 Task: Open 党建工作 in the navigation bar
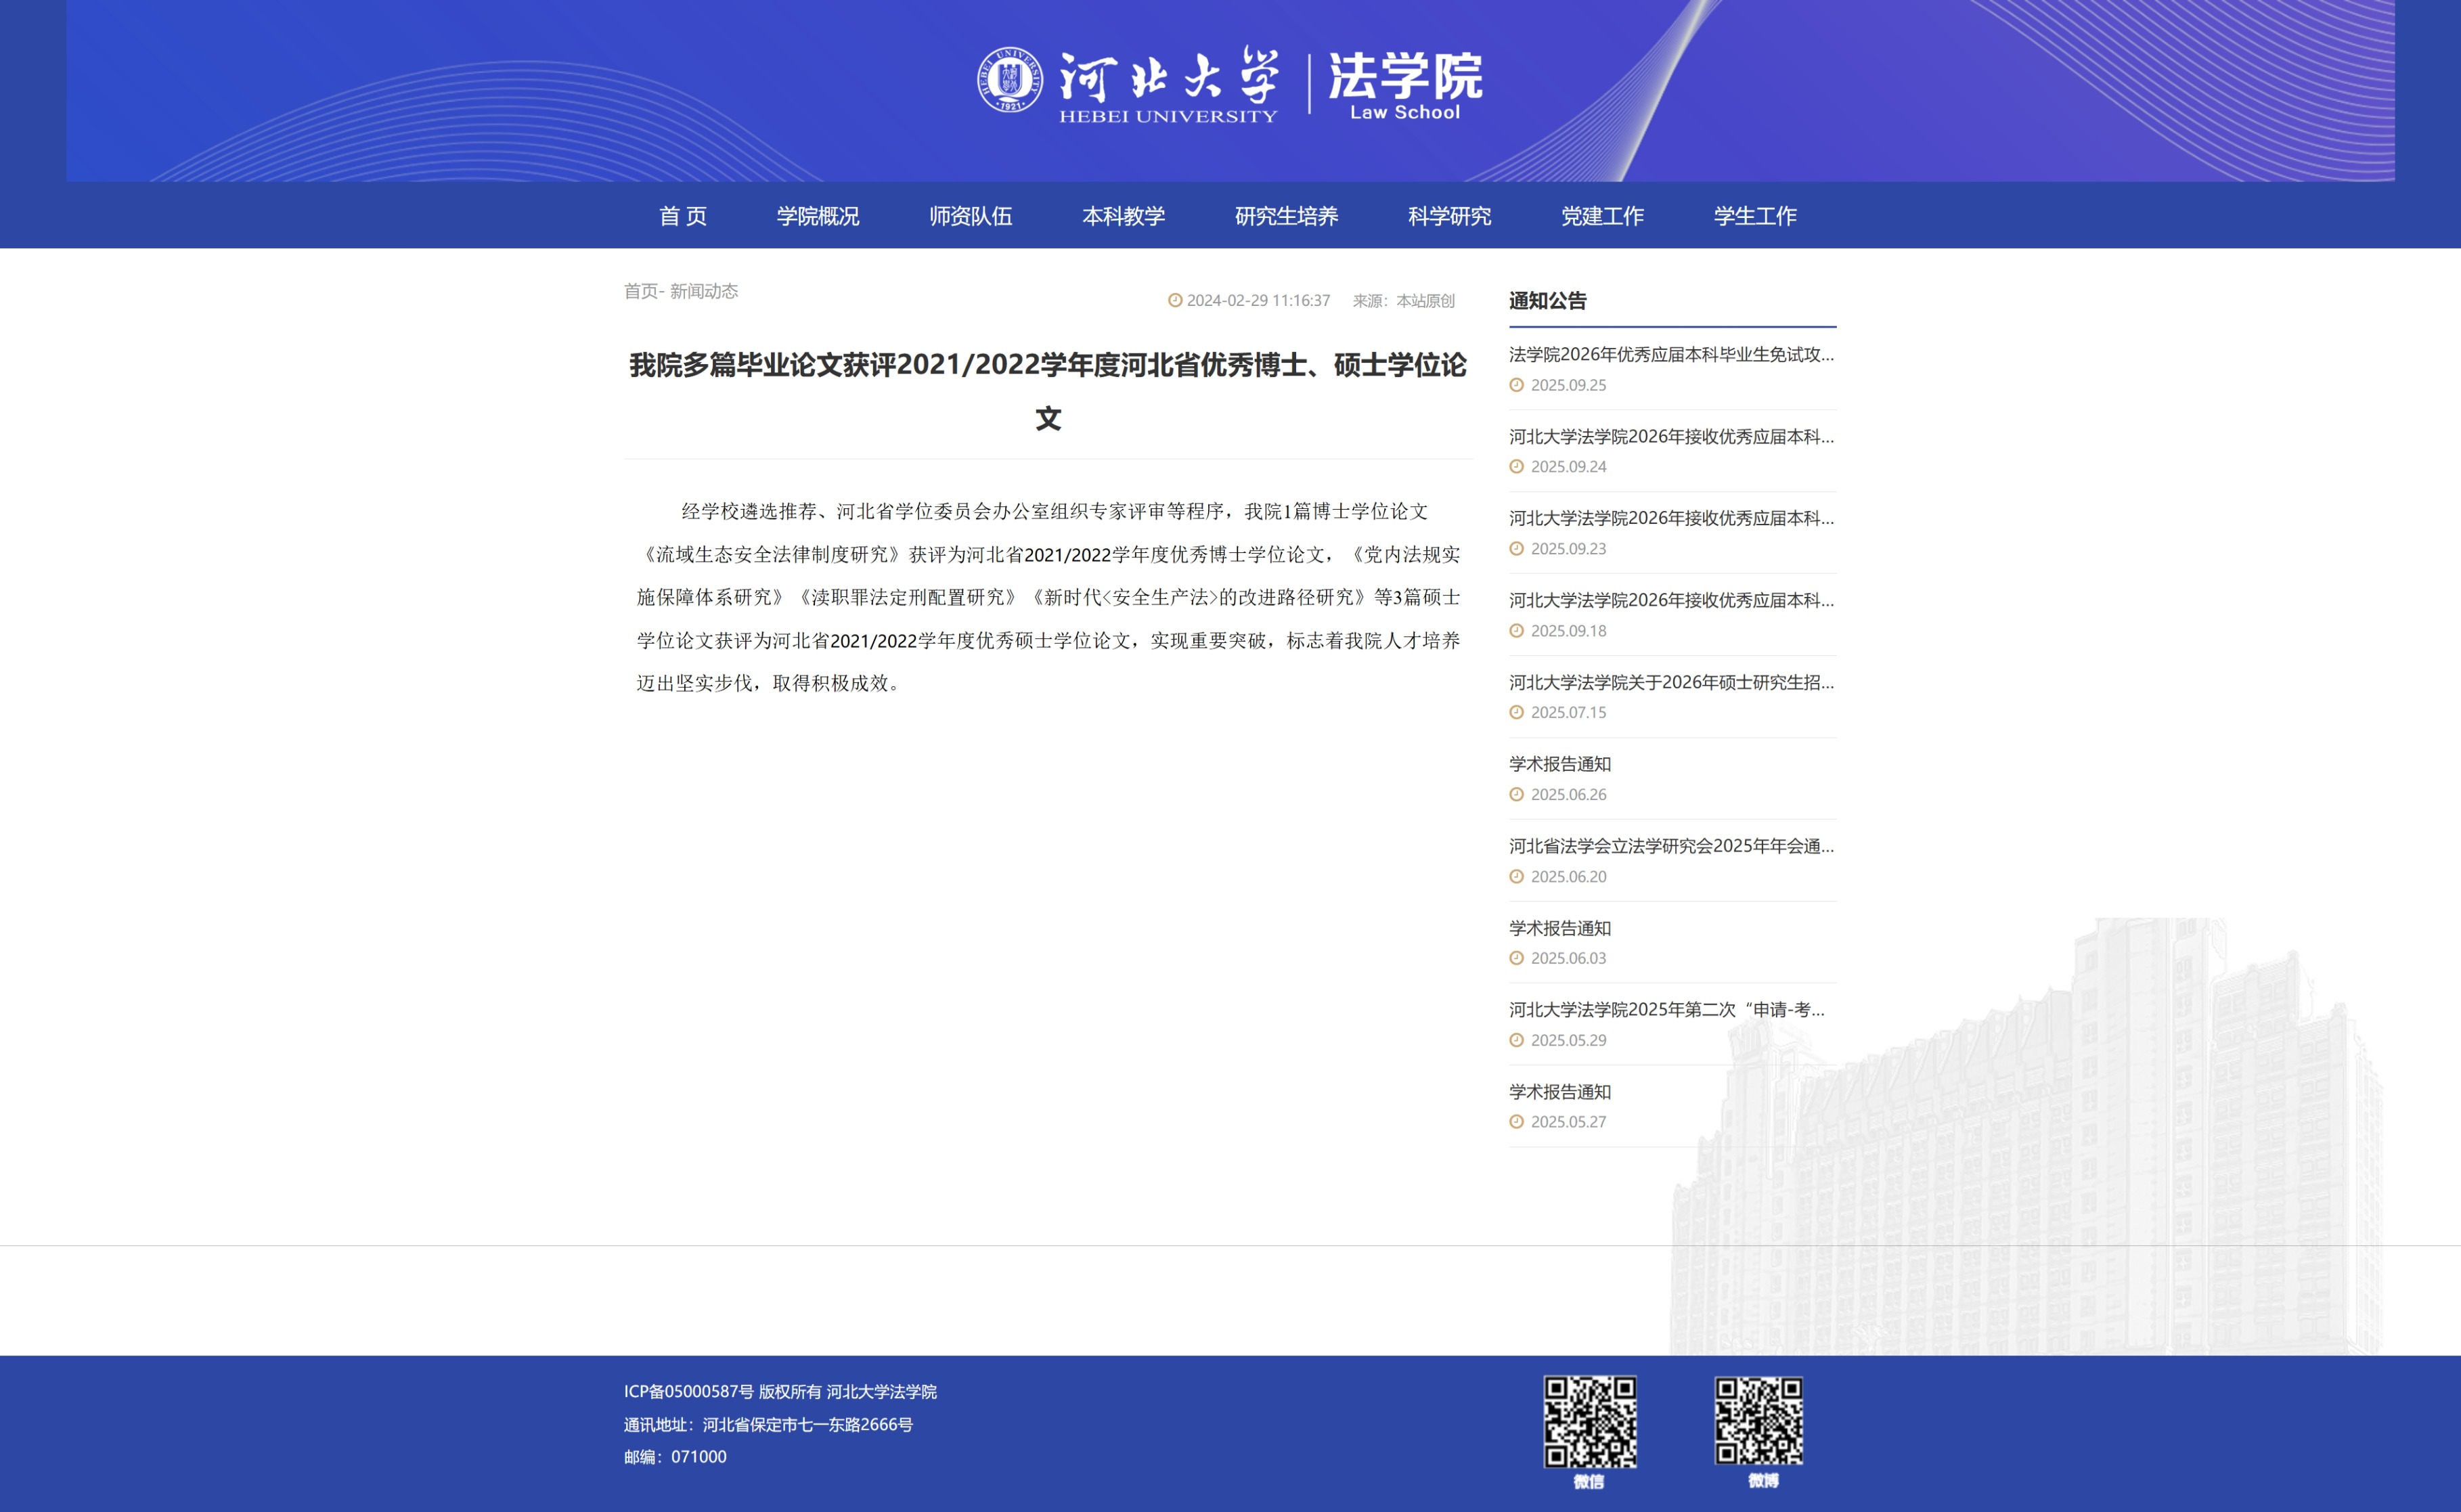coord(1602,216)
